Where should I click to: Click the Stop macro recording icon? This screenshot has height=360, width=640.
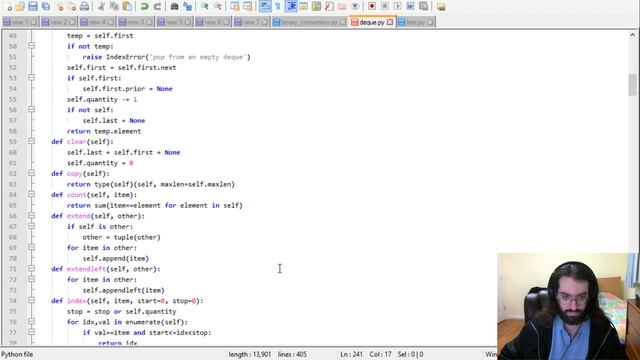(384, 6)
